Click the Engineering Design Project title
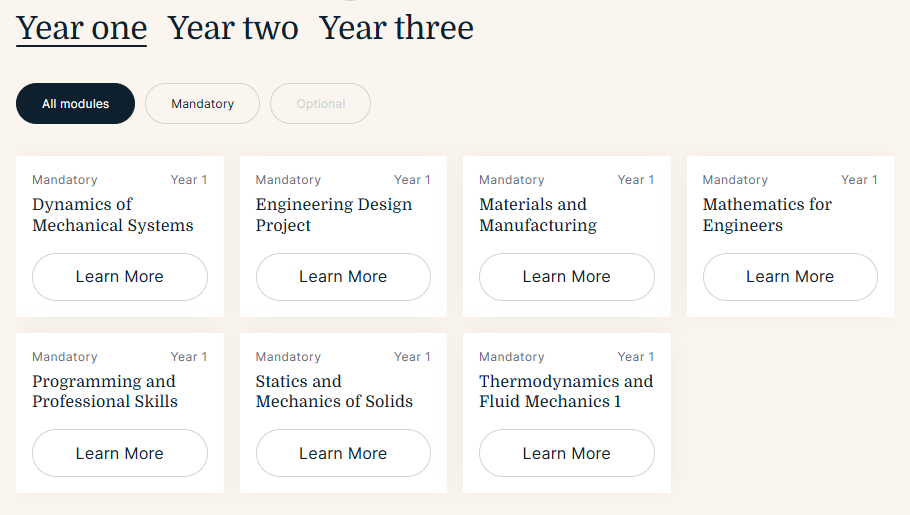The height and width of the screenshot is (515, 910). point(333,215)
